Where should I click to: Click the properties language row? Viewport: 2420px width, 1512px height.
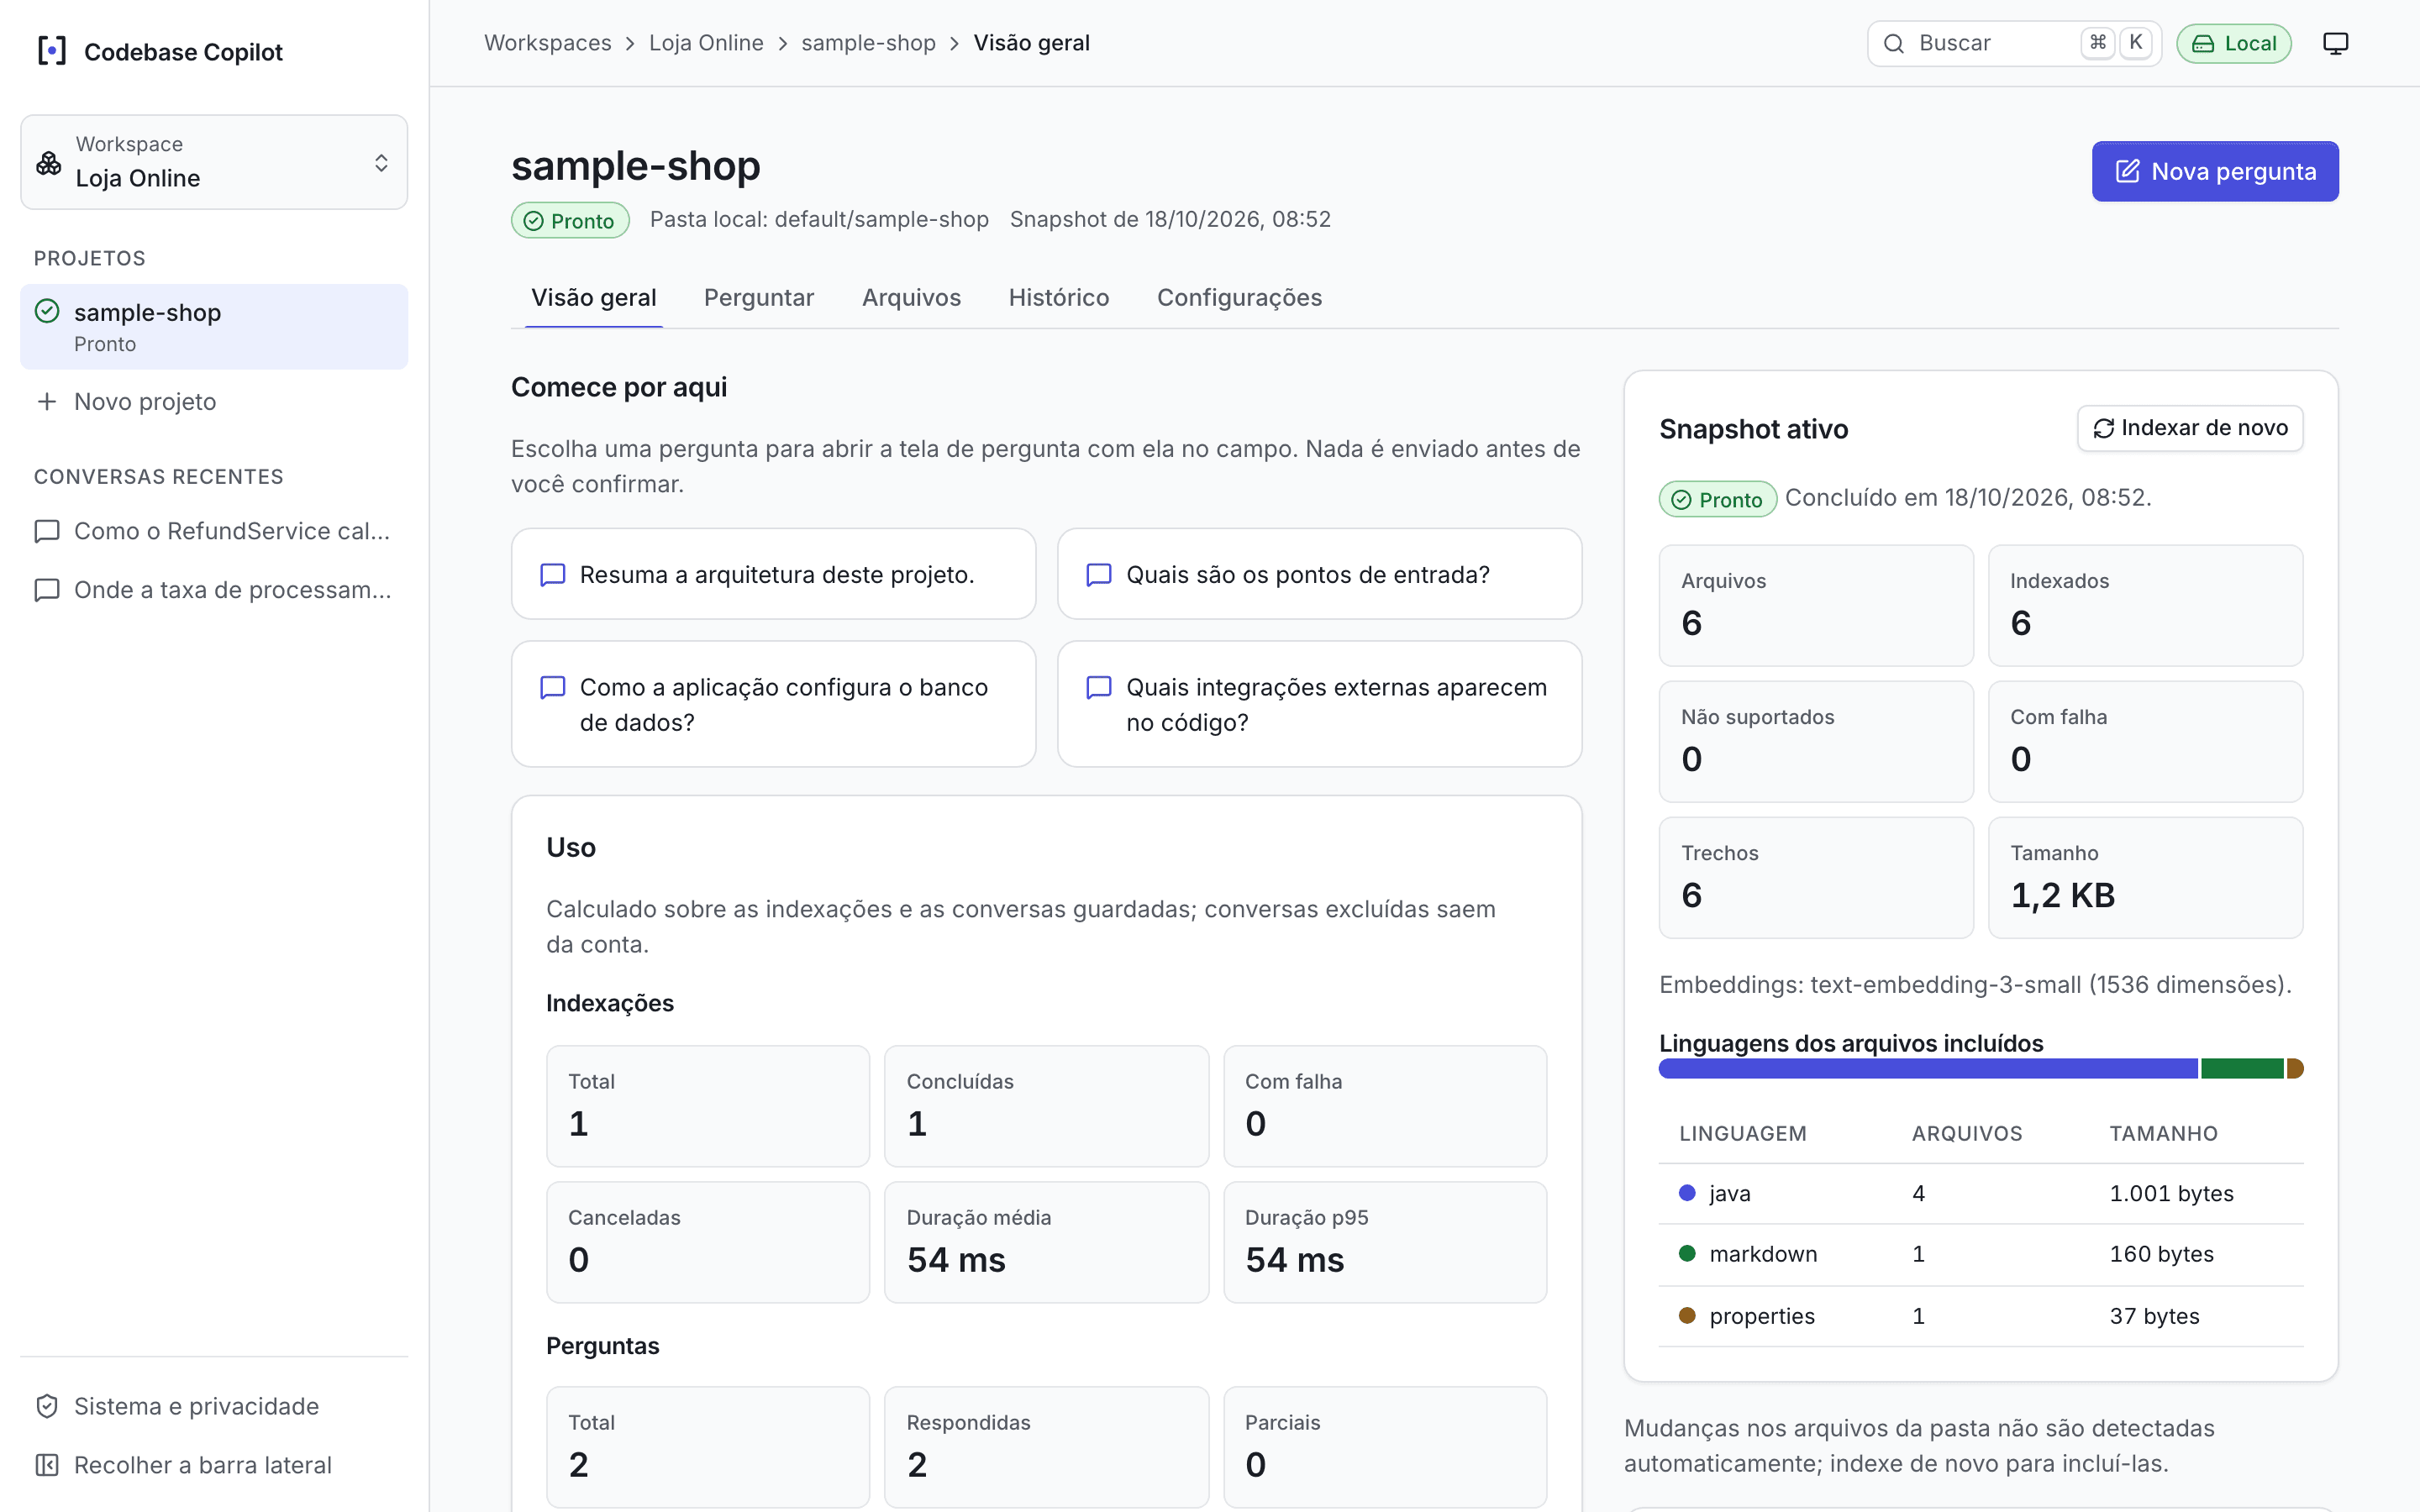pos(1981,1317)
